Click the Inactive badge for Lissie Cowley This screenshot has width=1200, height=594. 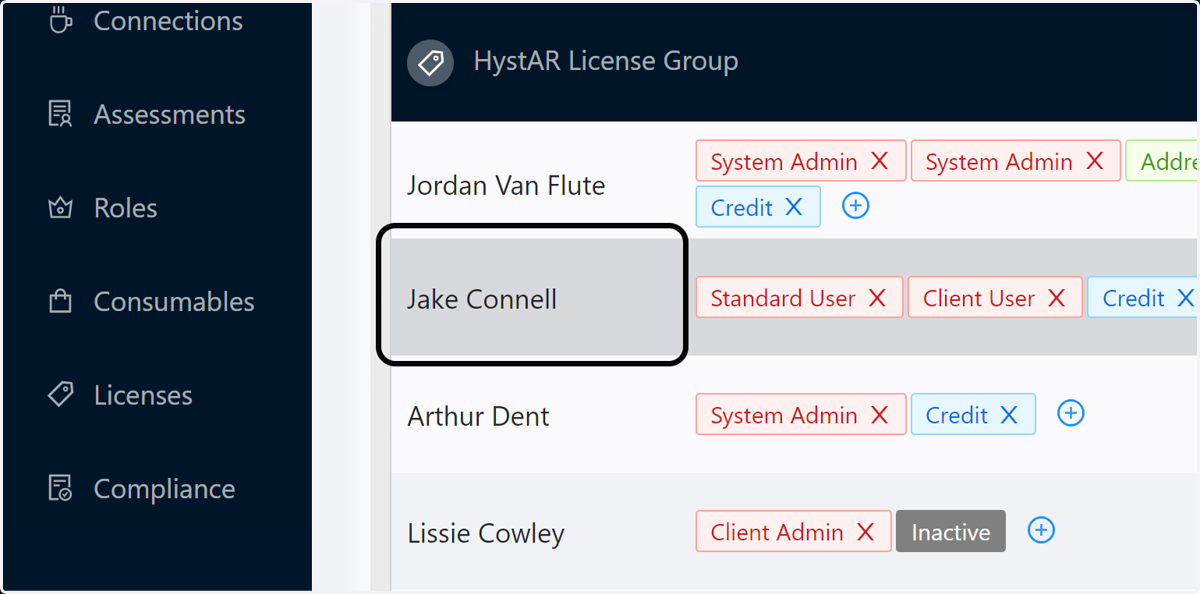click(951, 532)
